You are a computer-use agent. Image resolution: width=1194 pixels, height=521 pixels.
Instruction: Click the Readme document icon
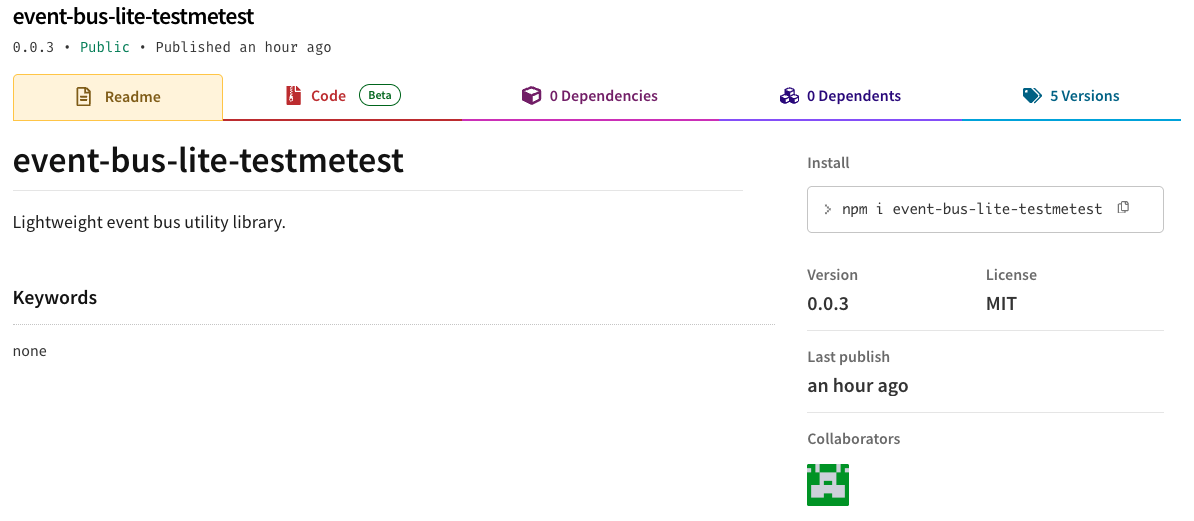[83, 97]
